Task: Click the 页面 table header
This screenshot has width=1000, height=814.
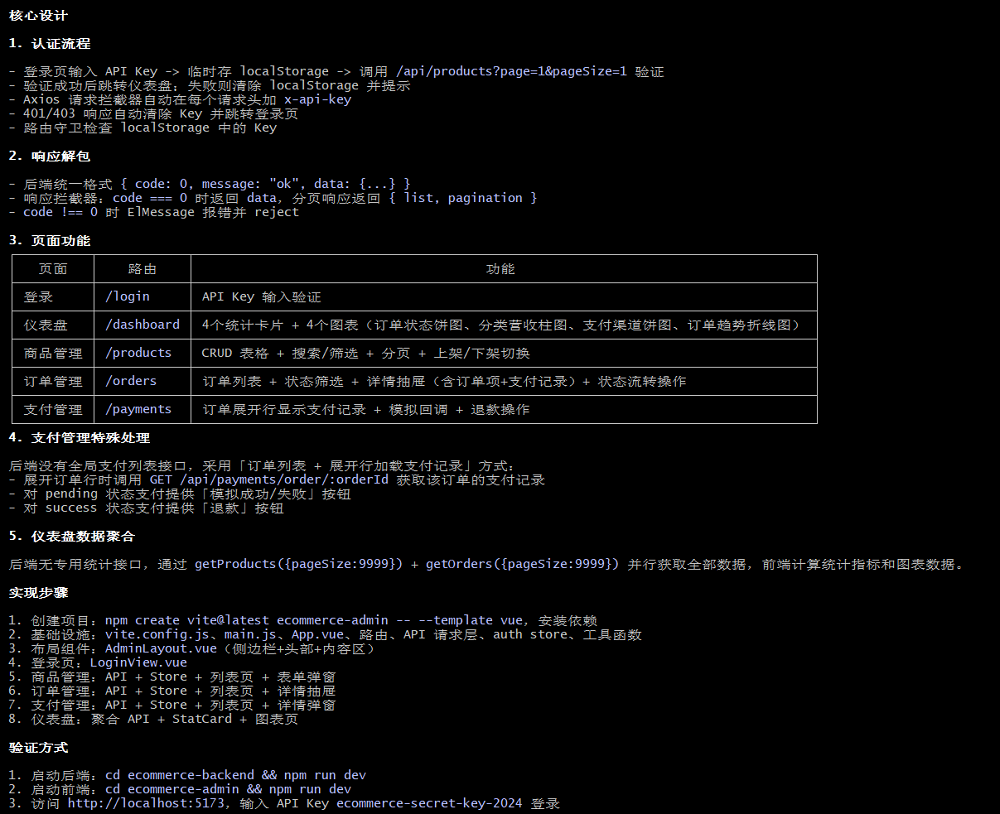Action: (x=52, y=268)
